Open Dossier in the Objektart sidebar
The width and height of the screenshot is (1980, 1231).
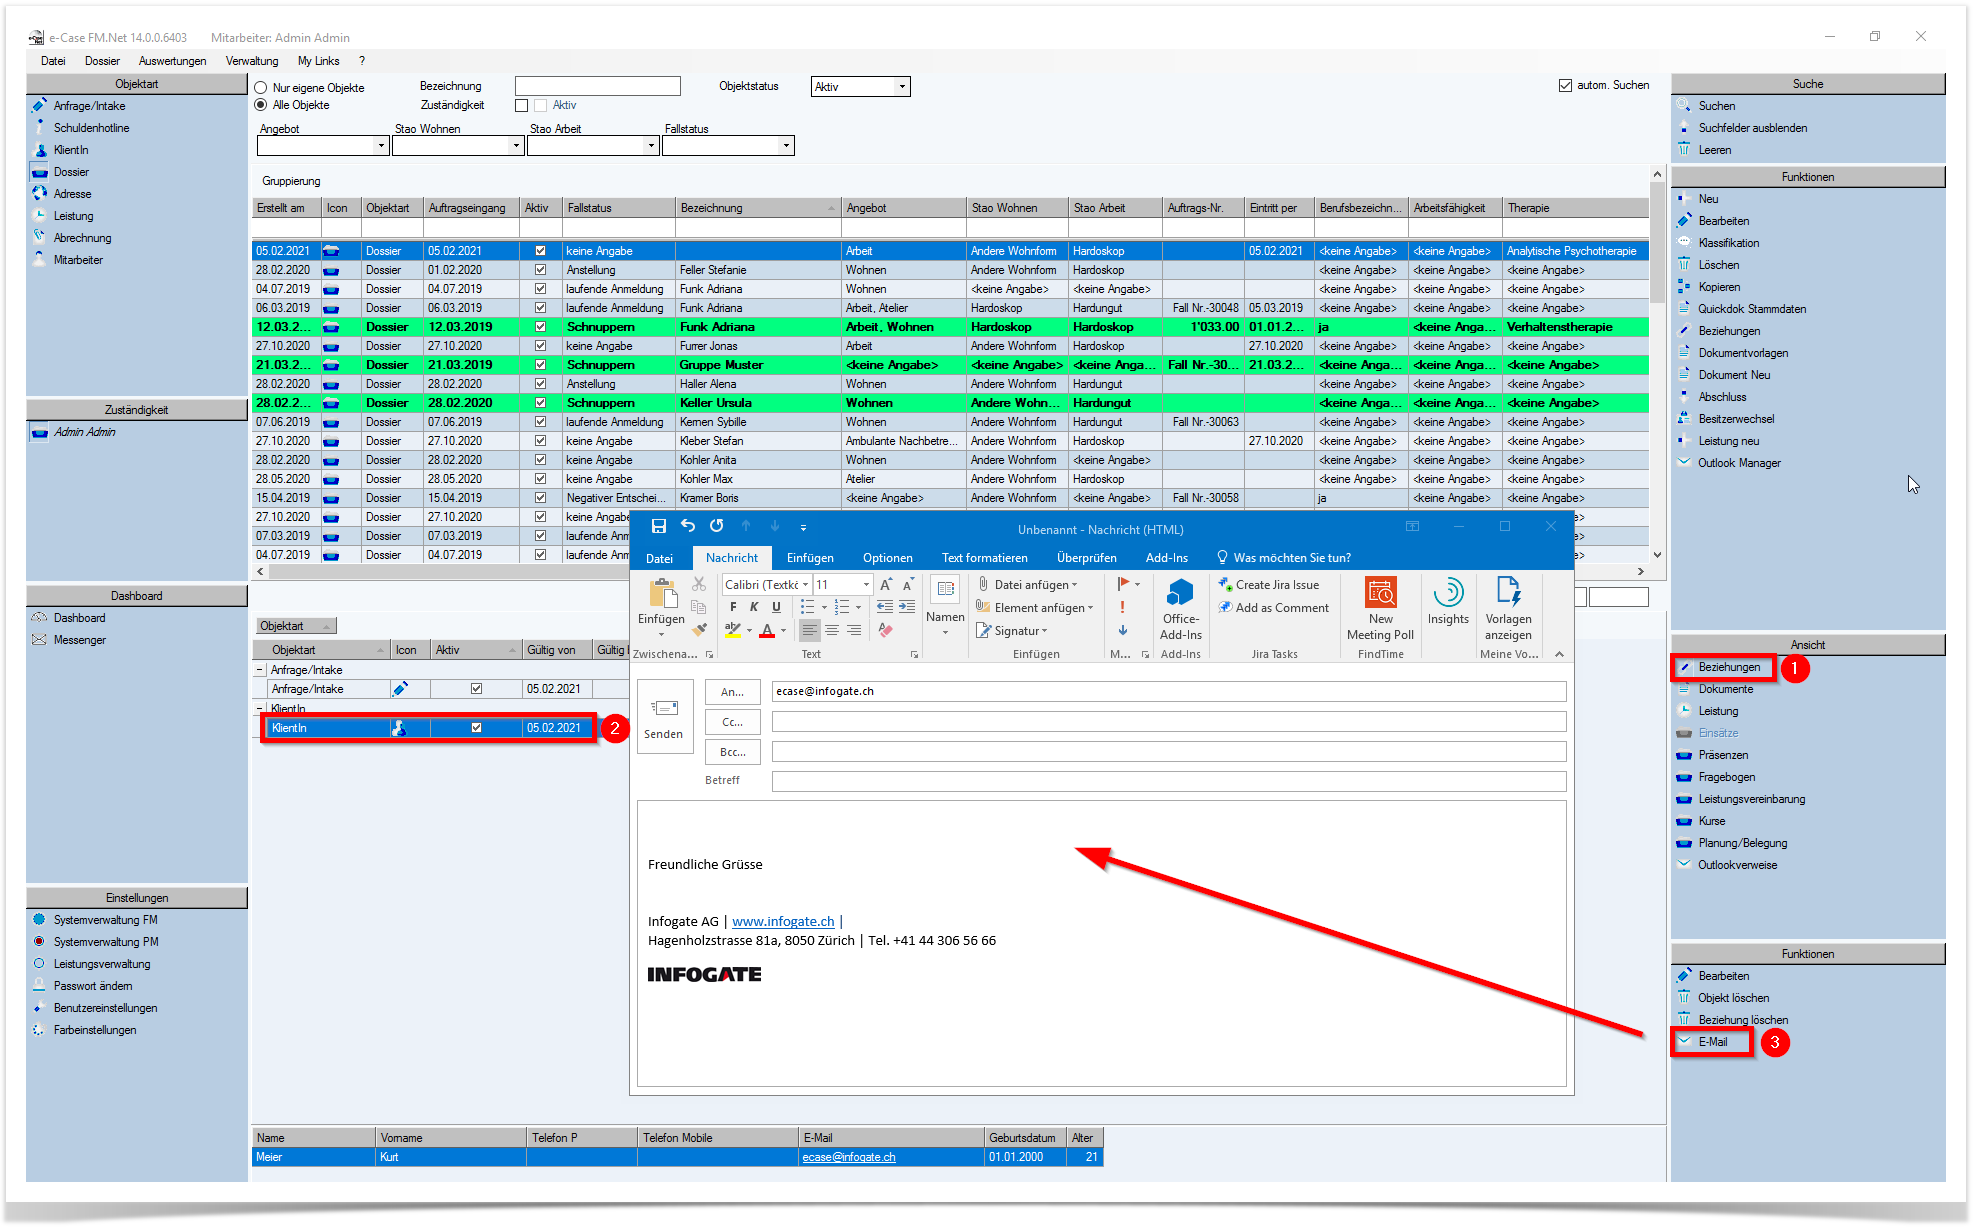tap(71, 172)
